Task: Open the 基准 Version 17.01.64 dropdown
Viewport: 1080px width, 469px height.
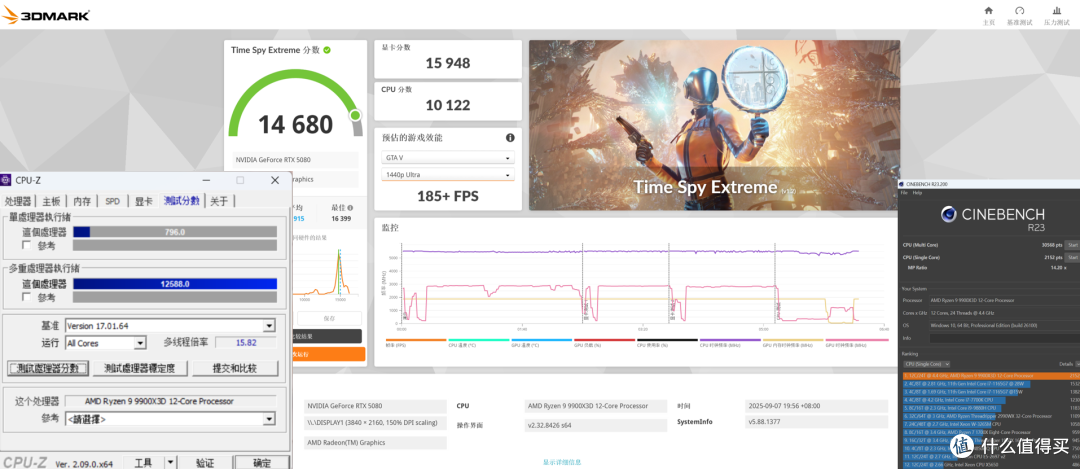Action: (x=170, y=325)
